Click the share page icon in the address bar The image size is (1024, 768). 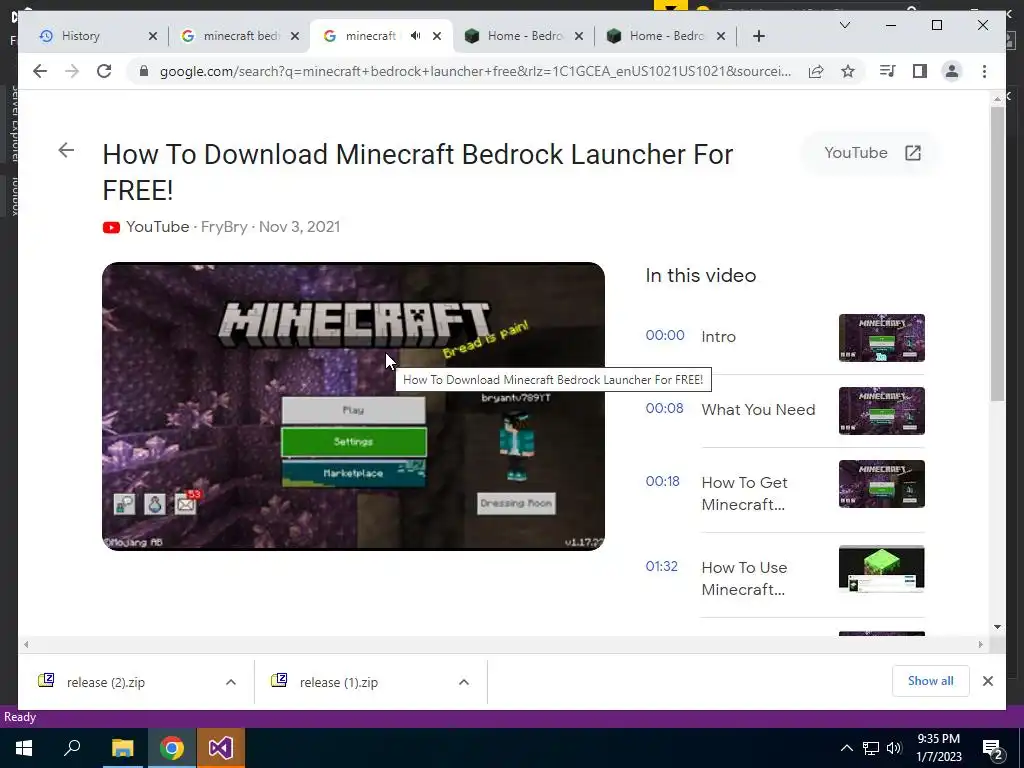coord(816,71)
